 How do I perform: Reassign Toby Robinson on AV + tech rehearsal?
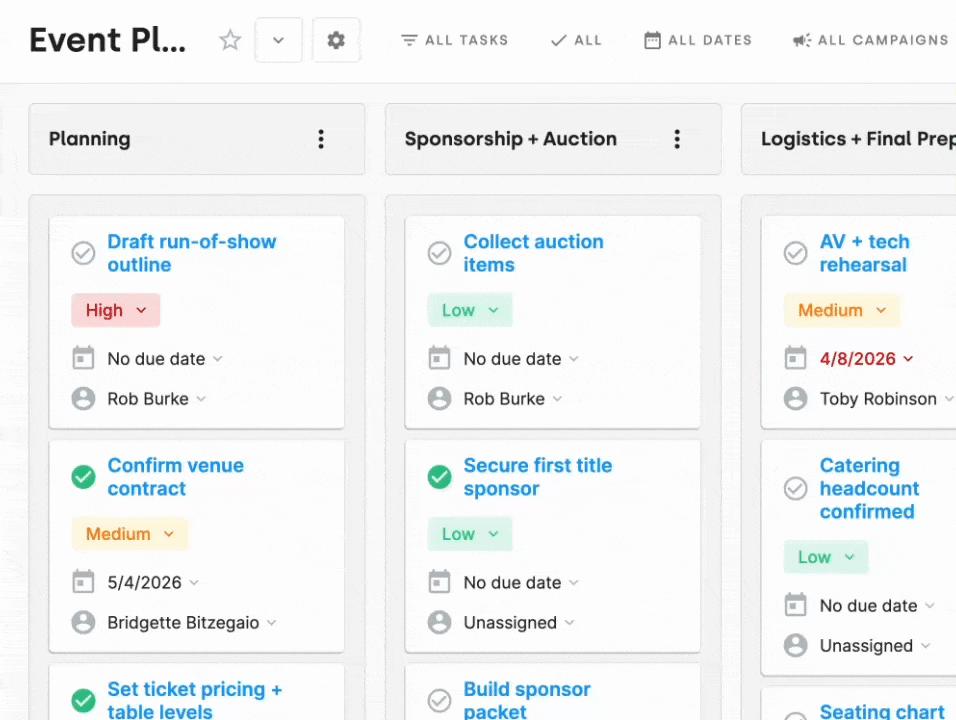pos(886,399)
